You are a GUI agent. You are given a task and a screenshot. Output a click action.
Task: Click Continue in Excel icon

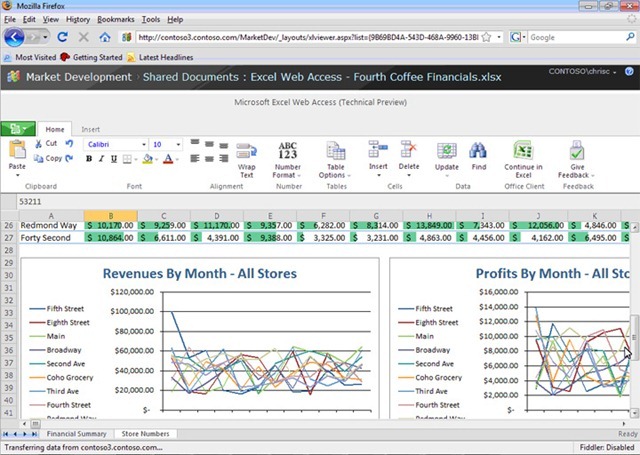point(523,150)
